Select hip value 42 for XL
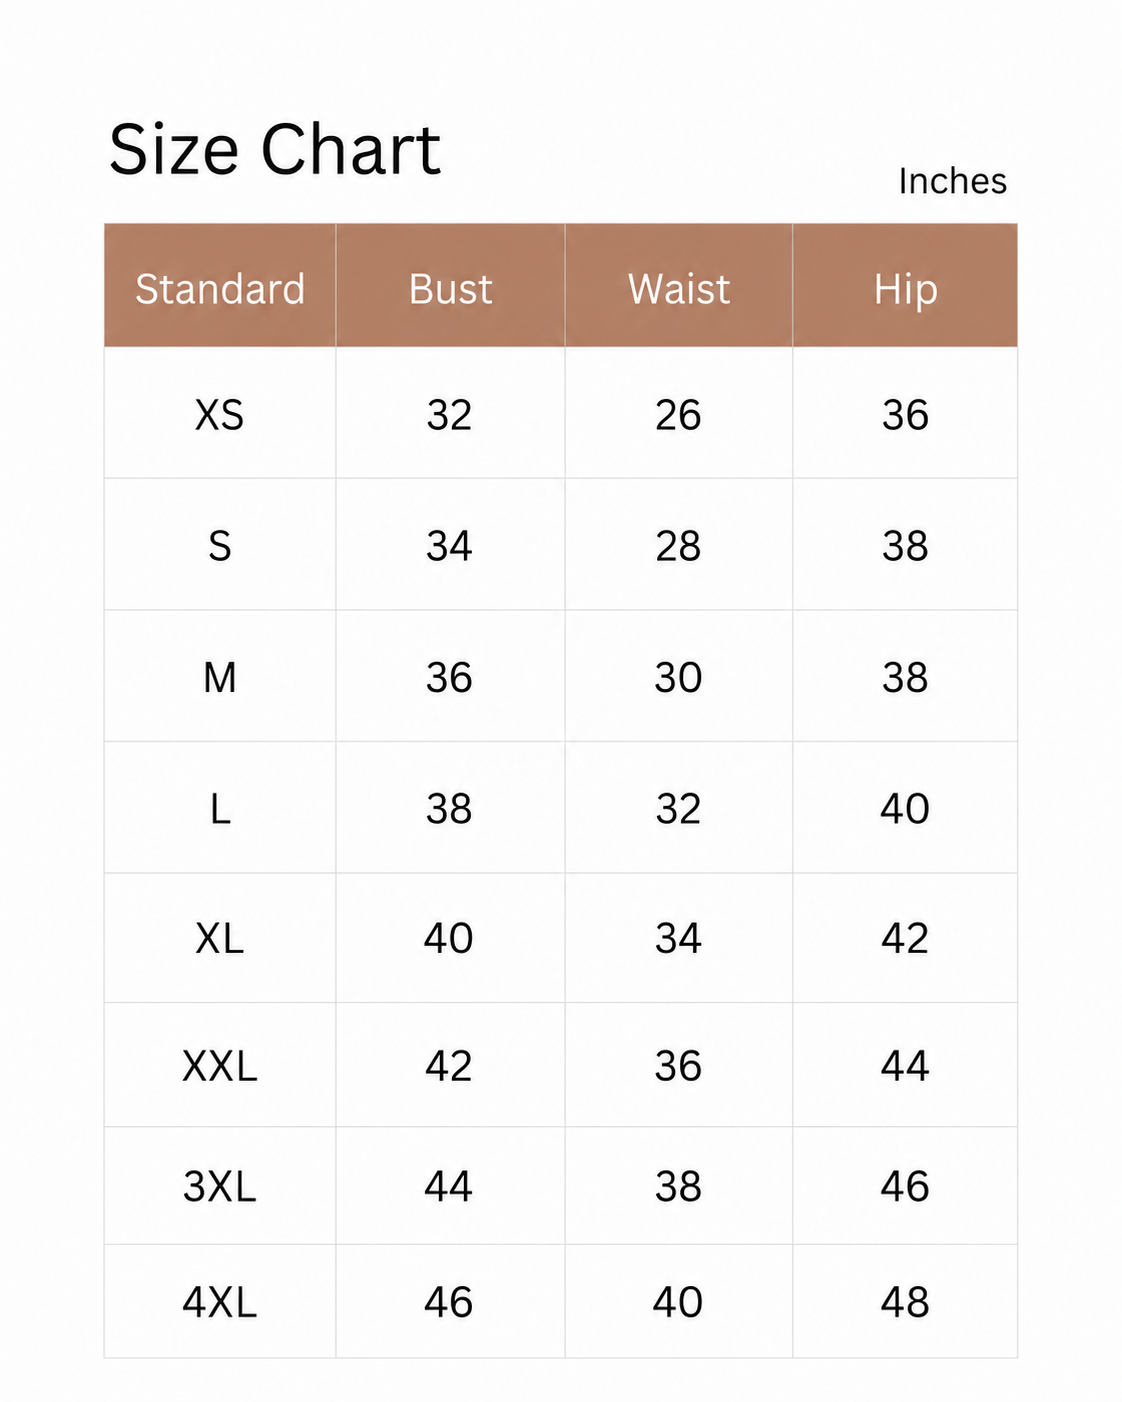The image size is (1122, 1402). pos(905,939)
